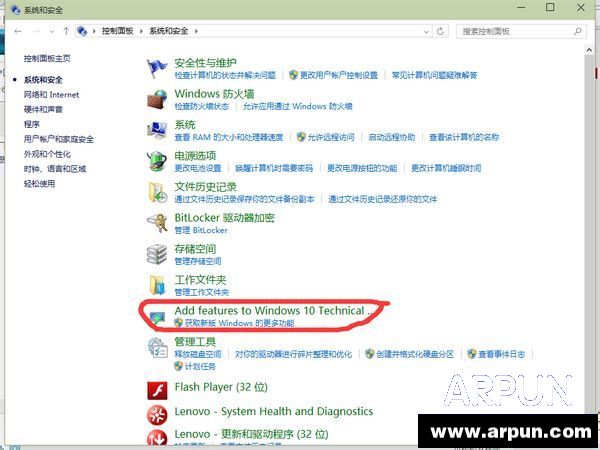Expand chevron before 控制面板 breadcrumb

pyautogui.click(x=94, y=31)
